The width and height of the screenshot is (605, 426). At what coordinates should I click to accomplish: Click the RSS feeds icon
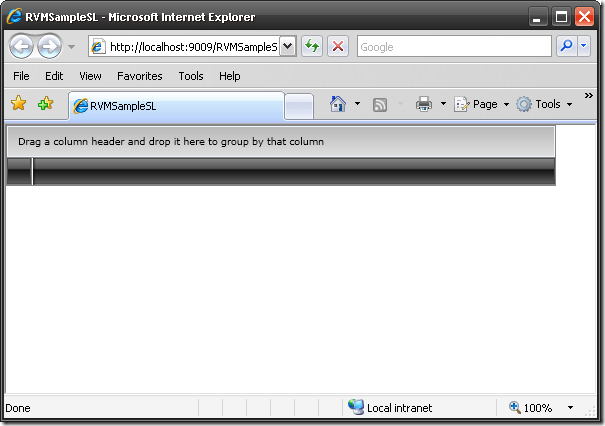380,104
